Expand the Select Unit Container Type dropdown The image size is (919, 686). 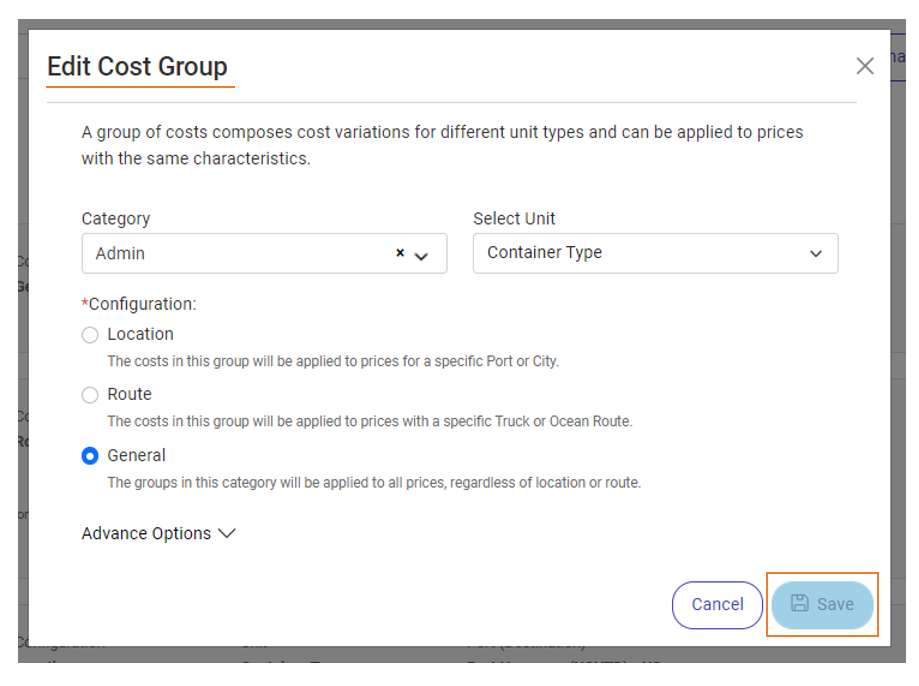tap(655, 253)
